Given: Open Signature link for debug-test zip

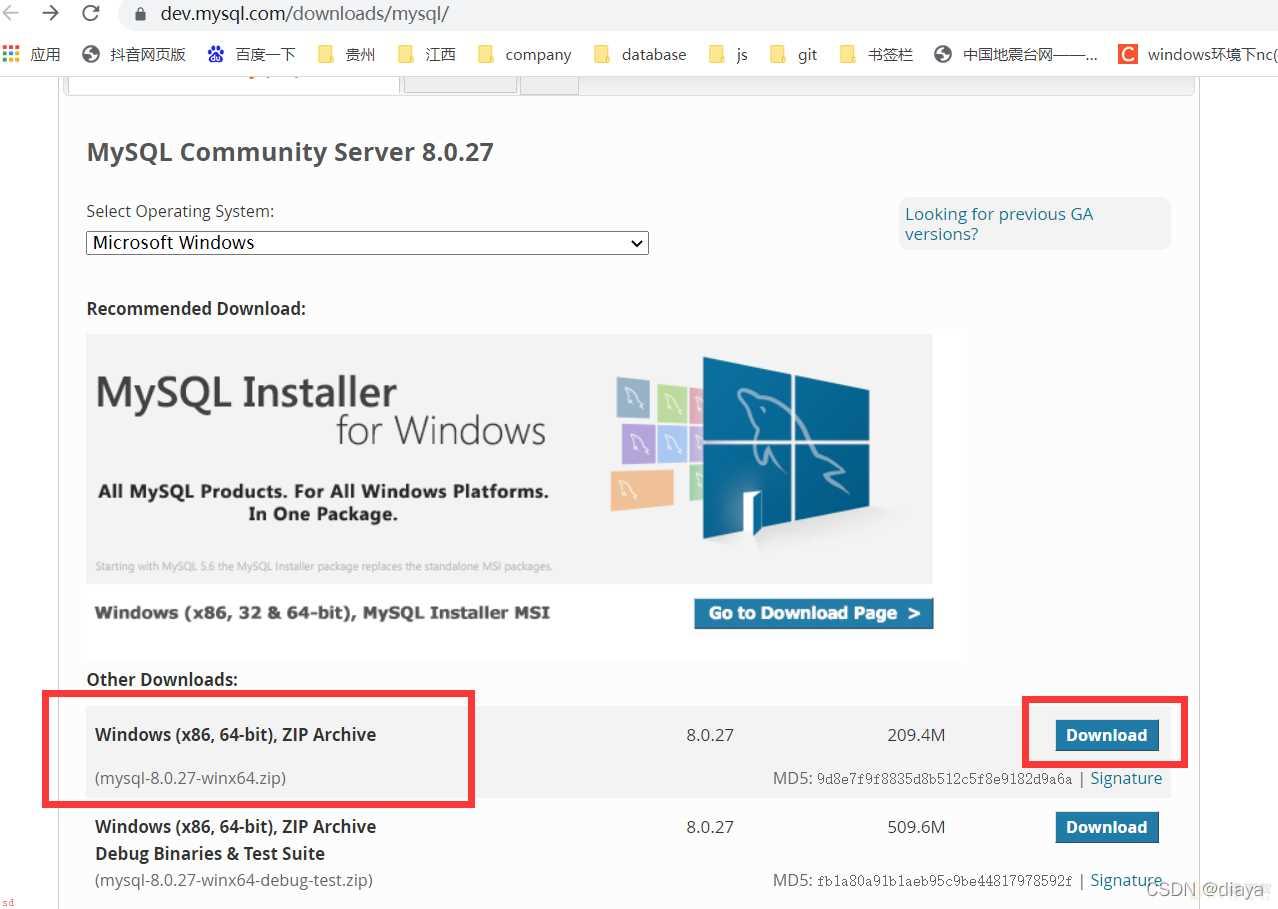Looking at the screenshot, I should click(1126, 880).
